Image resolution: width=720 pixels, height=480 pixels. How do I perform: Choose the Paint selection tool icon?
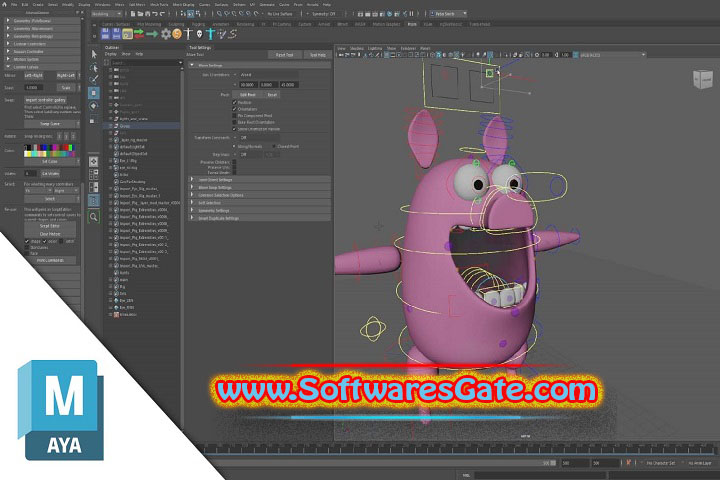[x=95, y=79]
